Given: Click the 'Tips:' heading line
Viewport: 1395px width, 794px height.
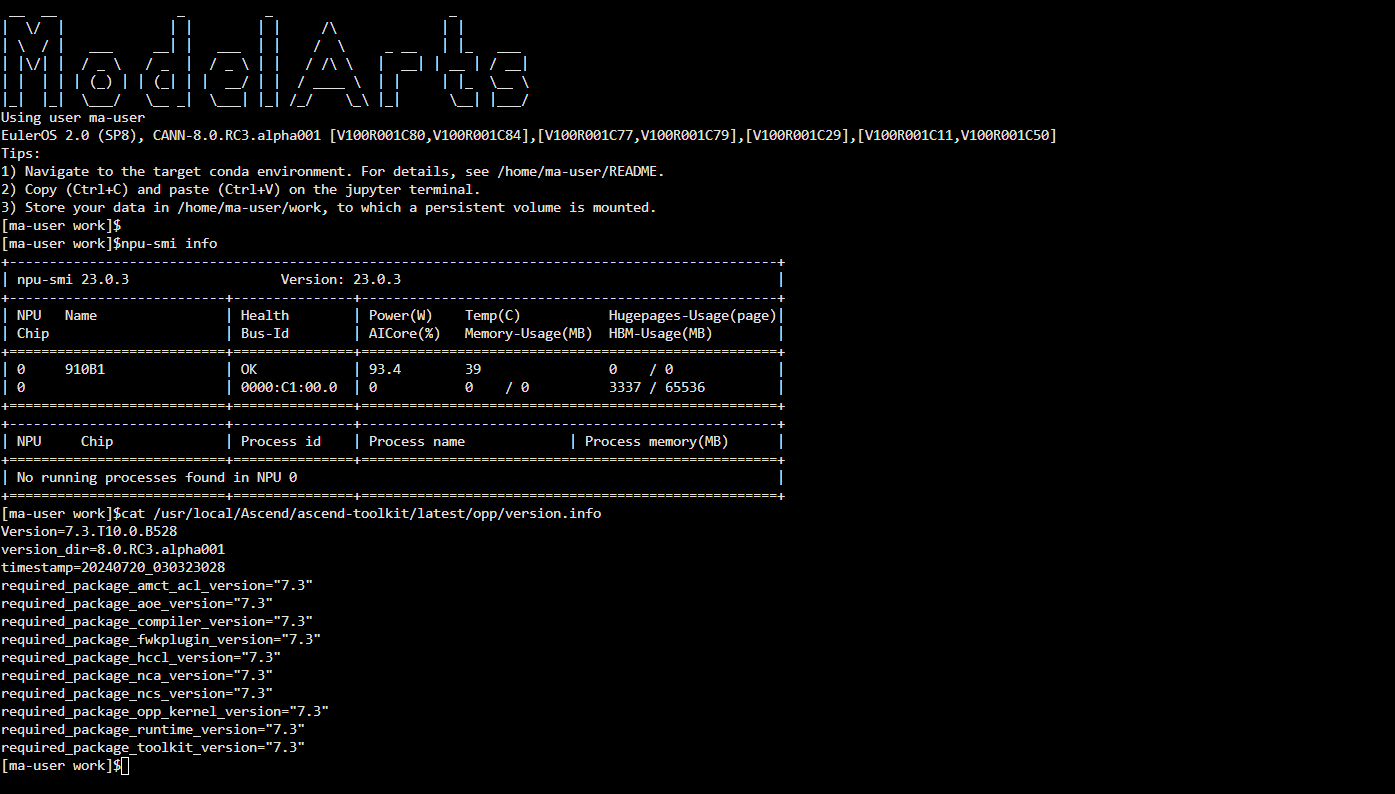Looking at the screenshot, I should [21, 153].
